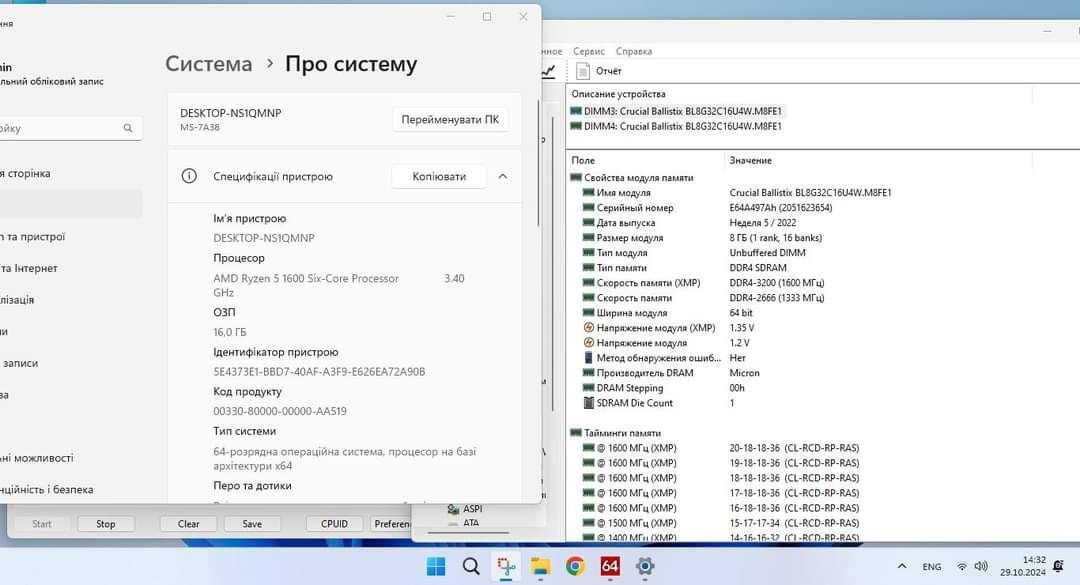1080x585 pixels.
Task: Click the Значение column header
Action: (750, 160)
